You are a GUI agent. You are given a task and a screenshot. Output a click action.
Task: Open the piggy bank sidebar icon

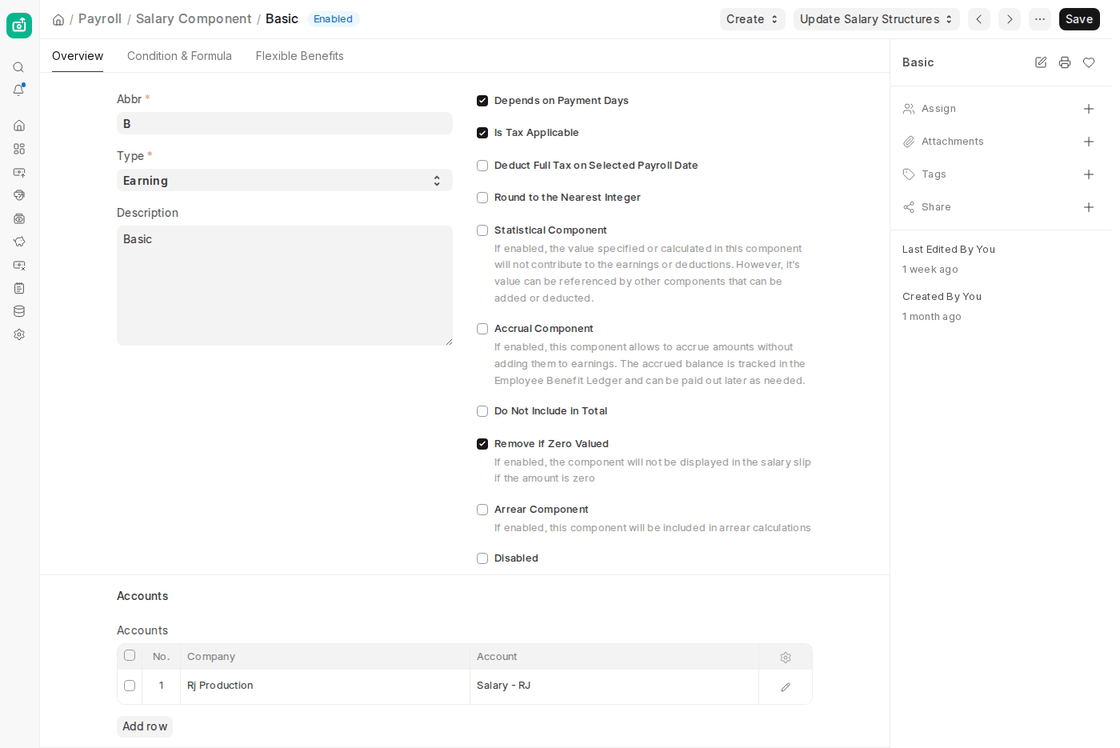coord(19,241)
